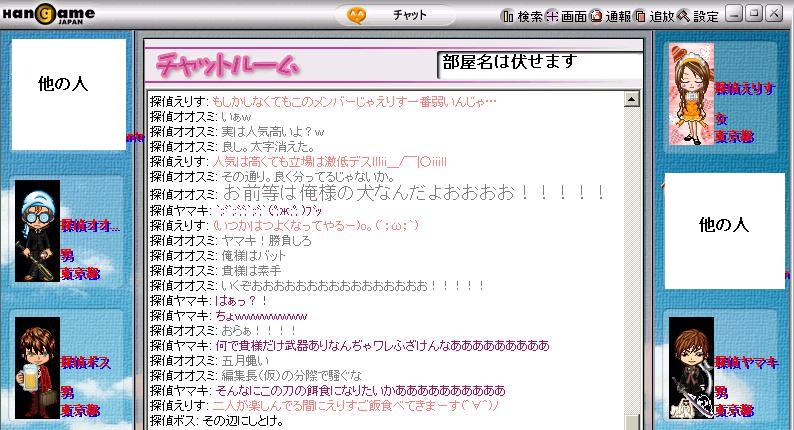This screenshot has width=794, height=430.
Task: Click the 探偵えりす username label
Action: [x=745, y=89]
